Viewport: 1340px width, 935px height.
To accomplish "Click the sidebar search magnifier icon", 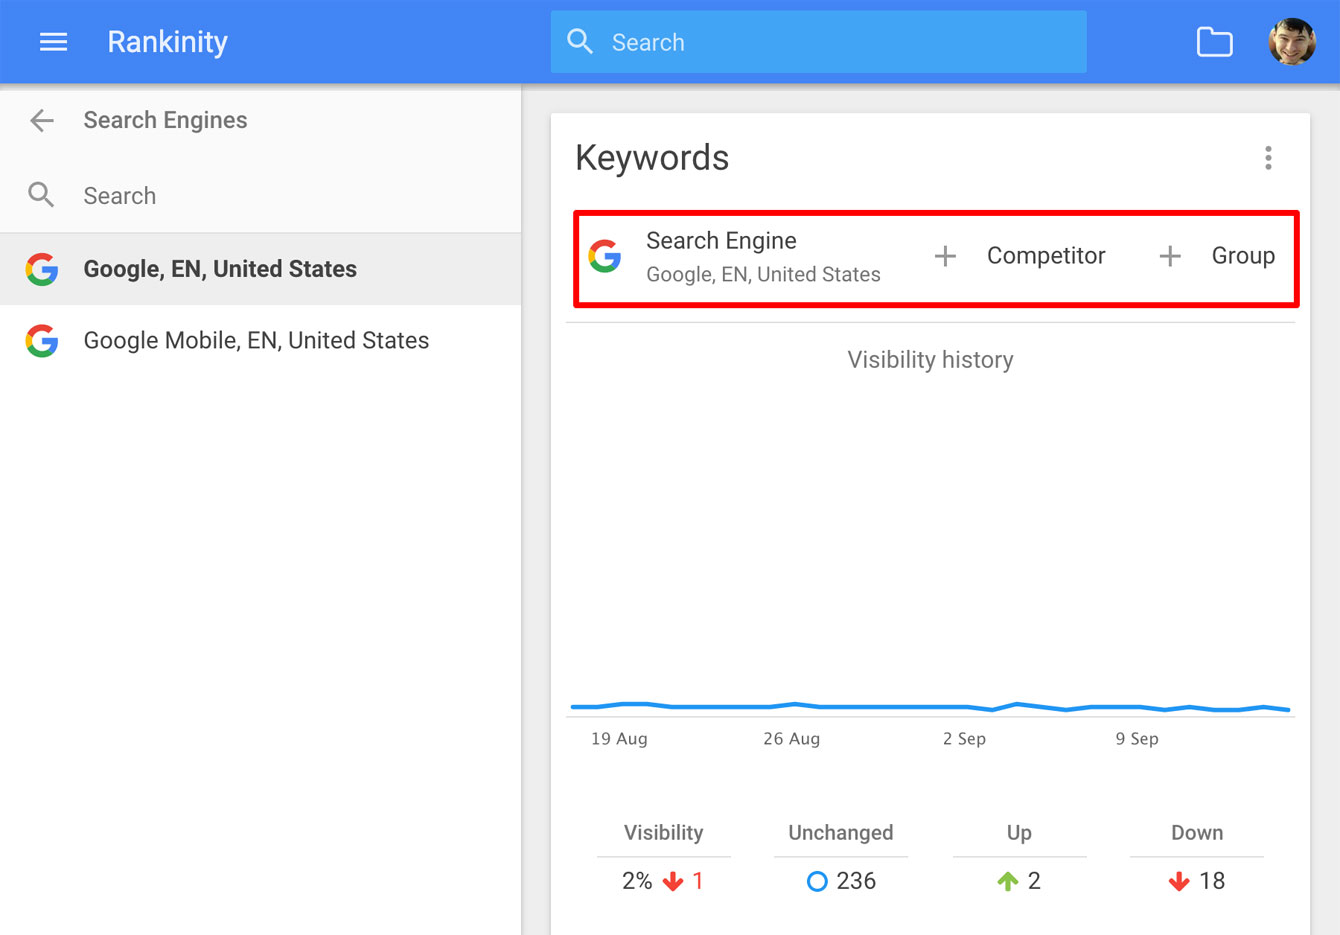I will coord(41,195).
